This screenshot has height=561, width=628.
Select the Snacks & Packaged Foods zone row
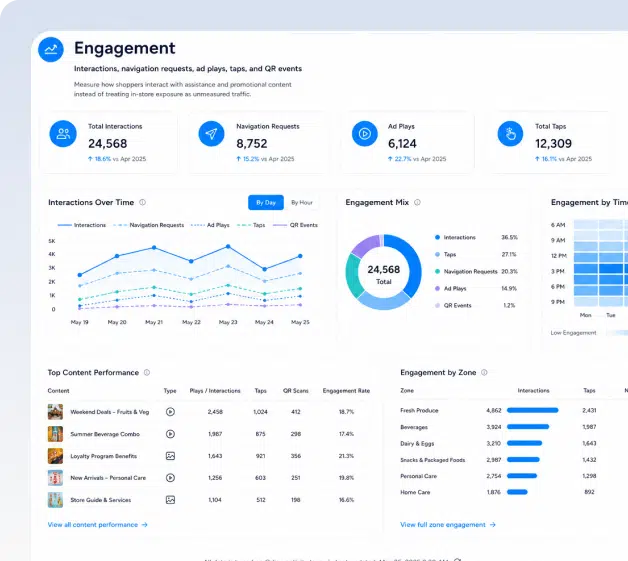tap(498, 460)
